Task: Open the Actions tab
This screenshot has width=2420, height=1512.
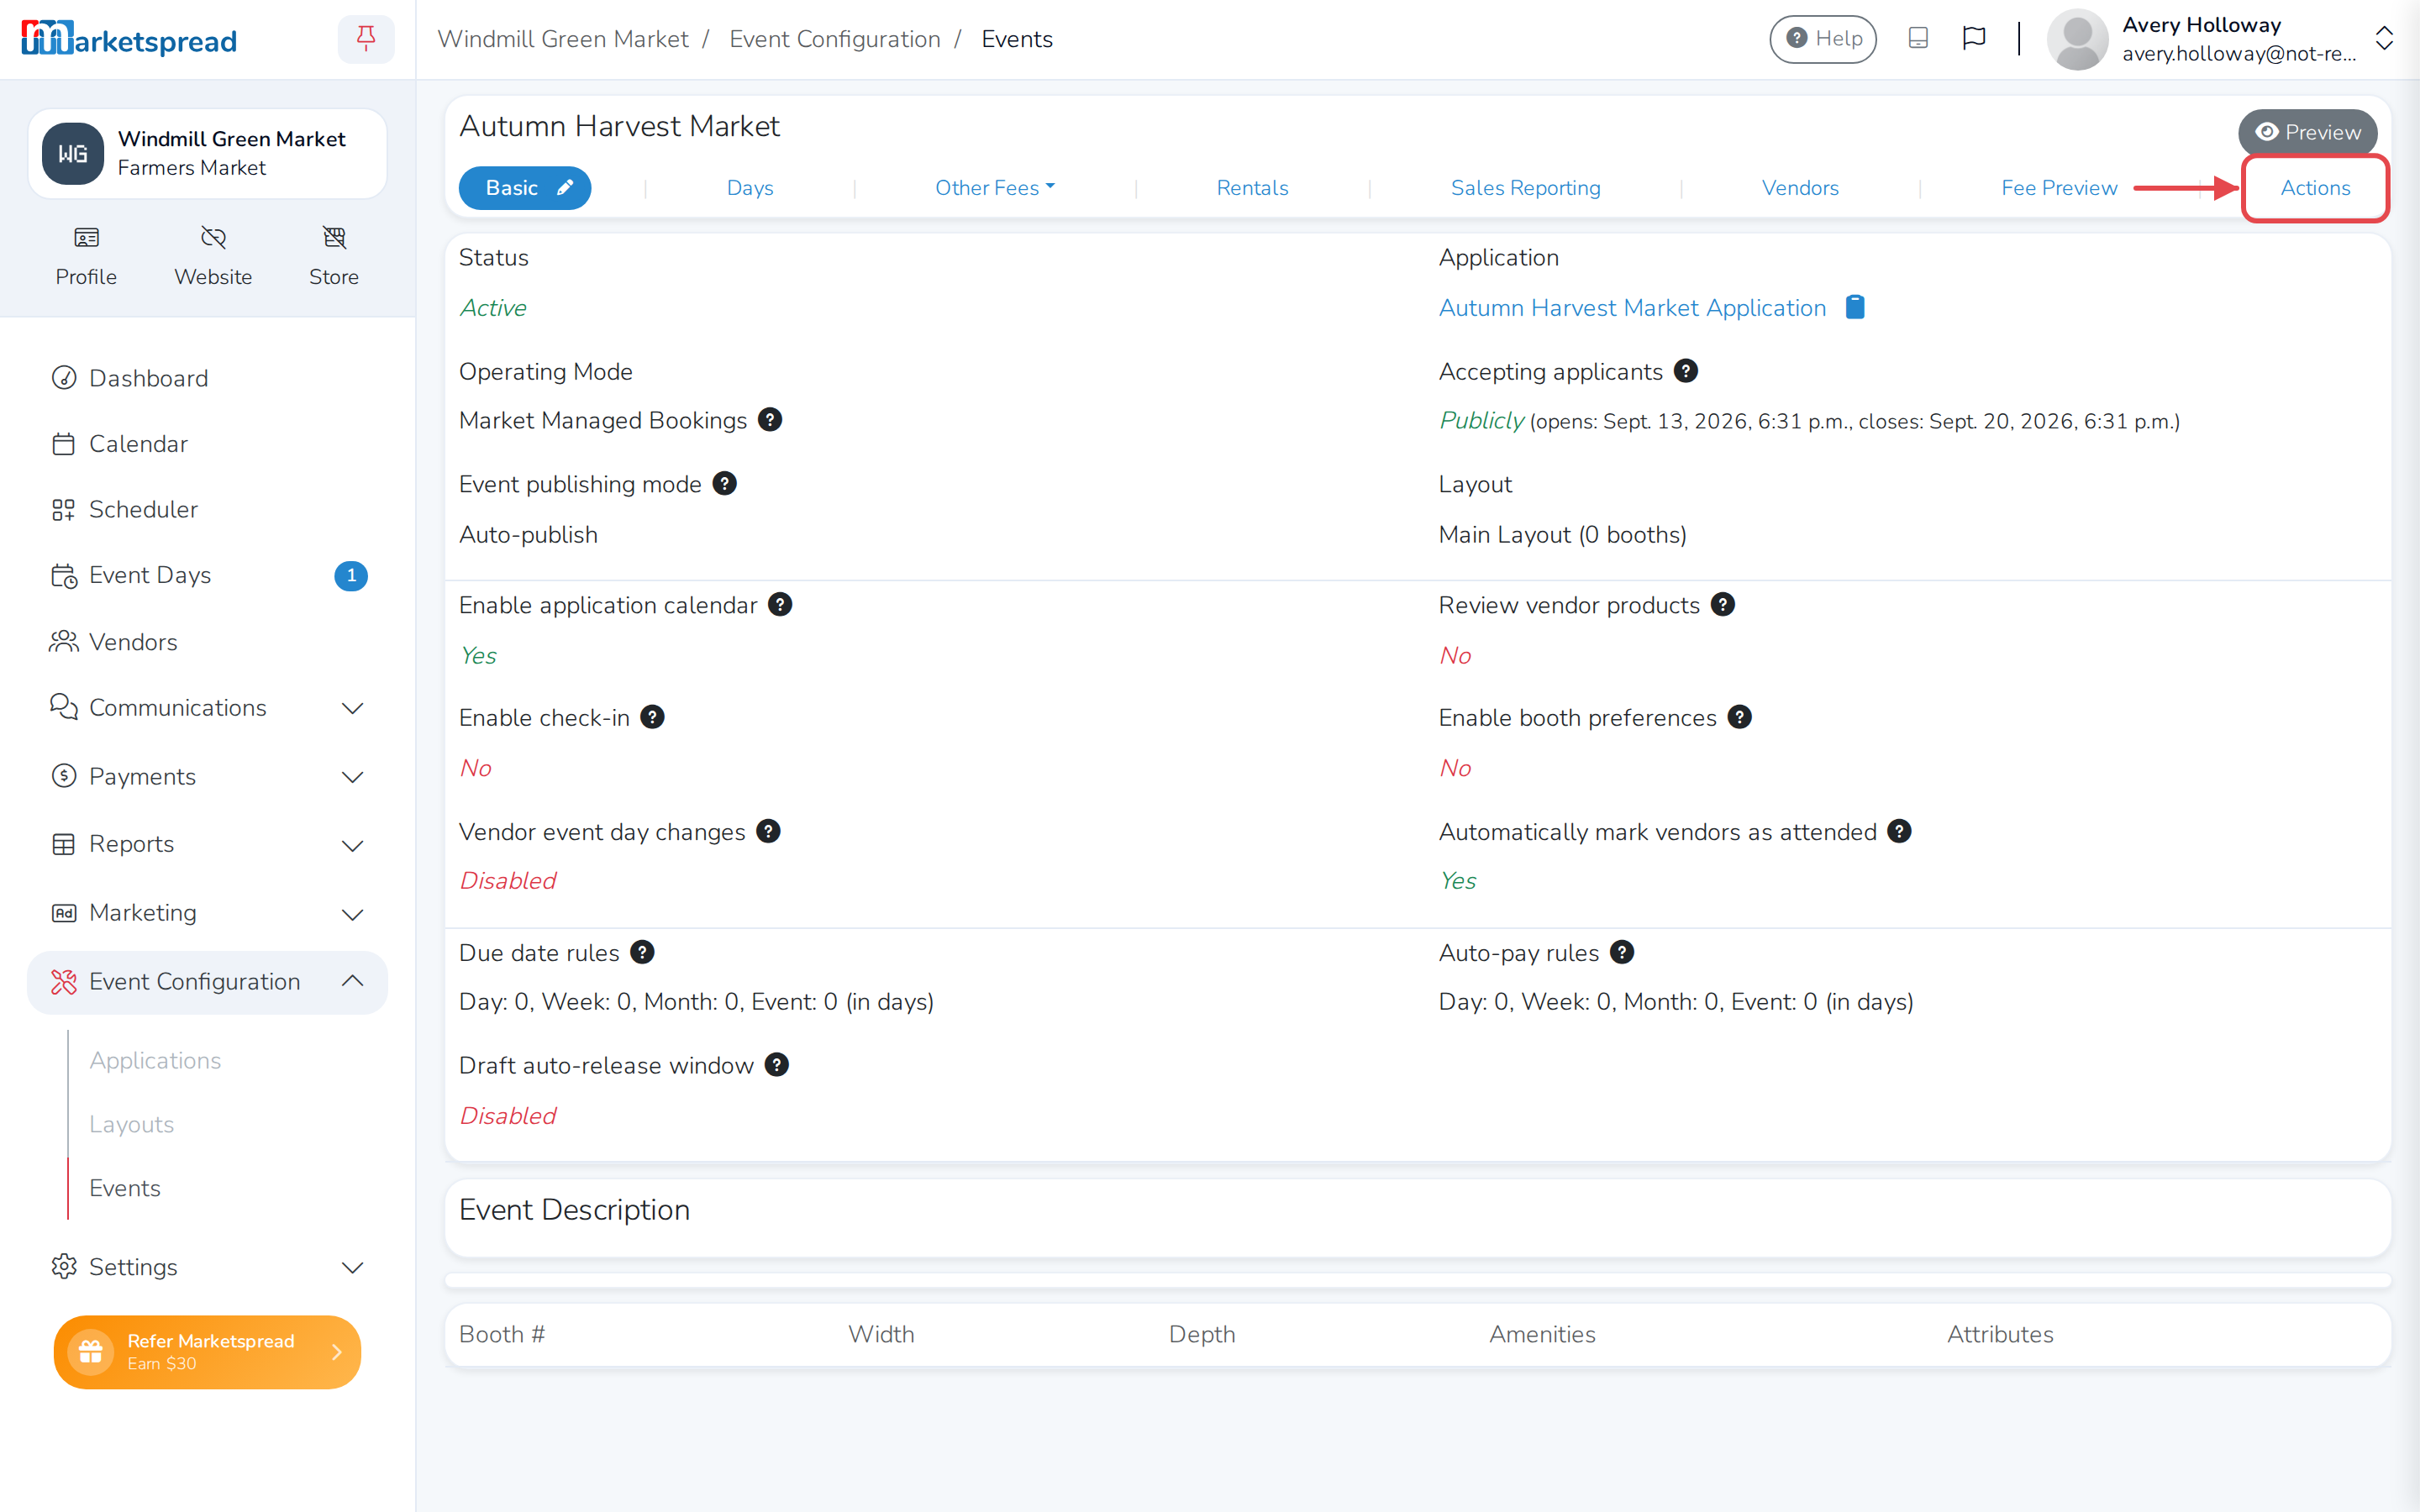Action: (x=2315, y=188)
